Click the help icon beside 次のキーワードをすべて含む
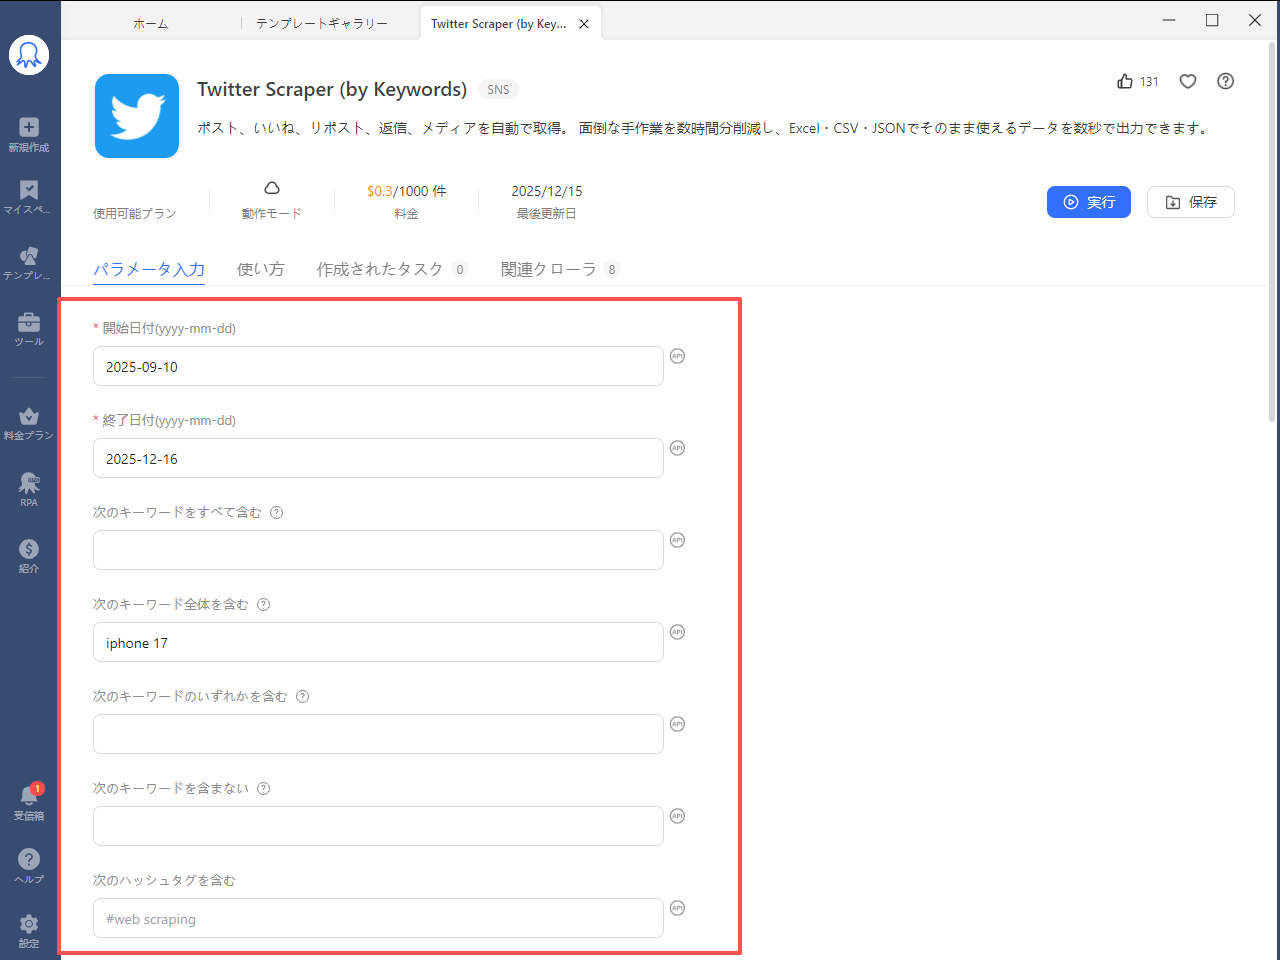1280x960 pixels. coord(277,512)
